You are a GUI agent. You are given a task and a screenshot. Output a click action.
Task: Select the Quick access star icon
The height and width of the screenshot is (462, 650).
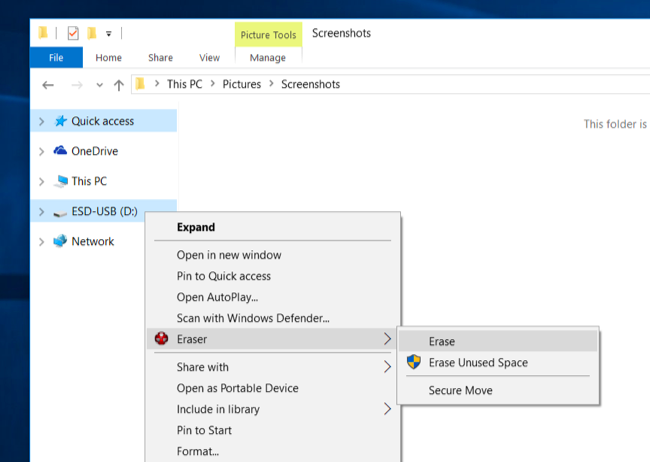pos(61,121)
